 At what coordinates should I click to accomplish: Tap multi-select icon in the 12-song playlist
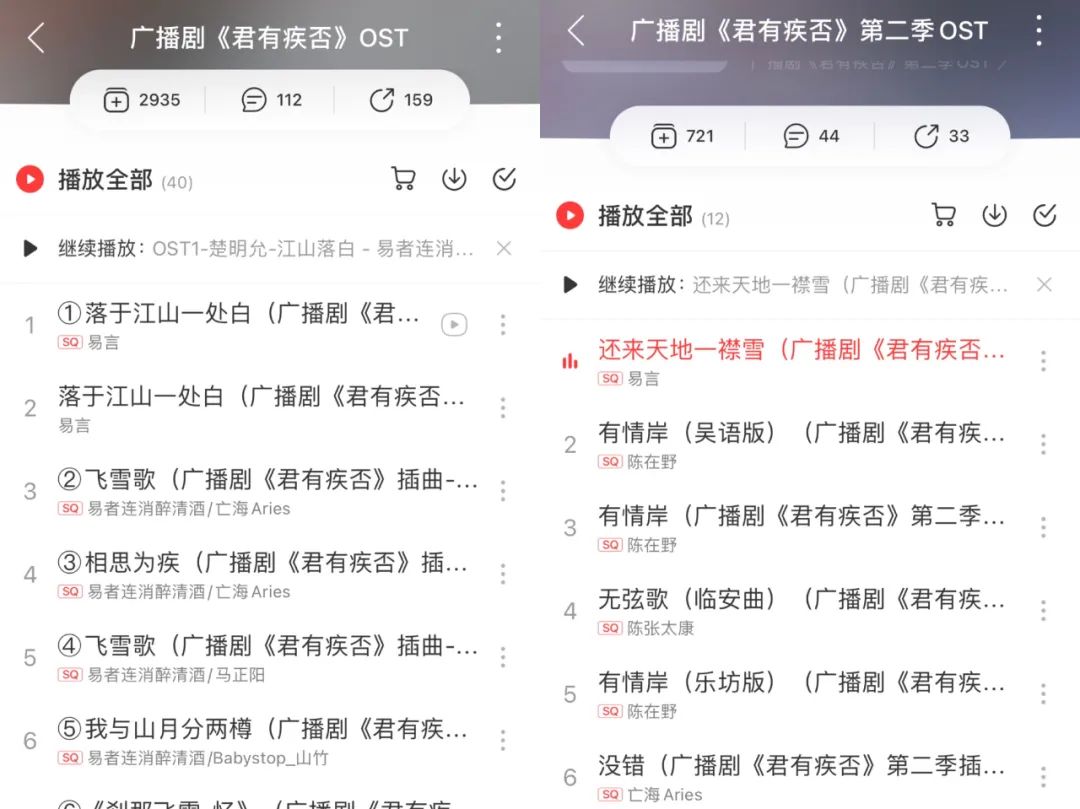point(1044,216)
